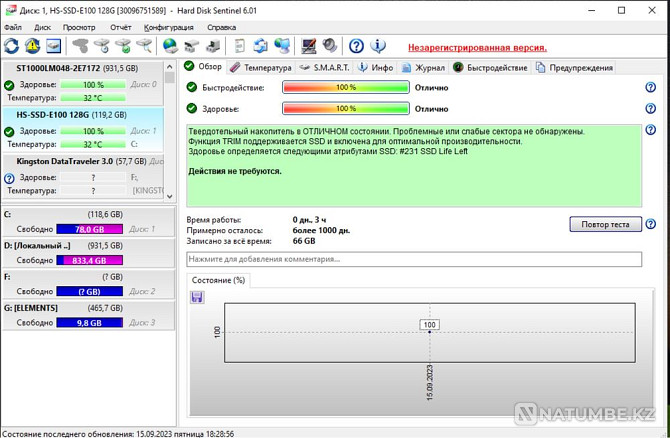The image size is (670, 438).
Task: Click the Незарегистрированная версия link
Action: point(477,47)
